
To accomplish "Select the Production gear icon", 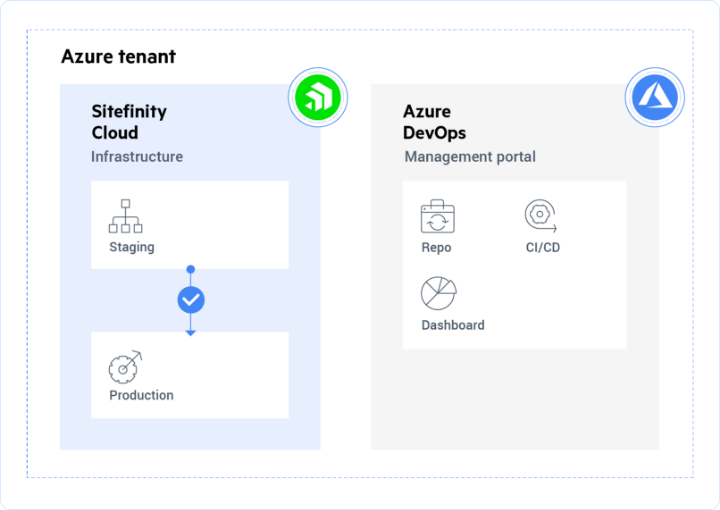I will click(x=125, y=366).
